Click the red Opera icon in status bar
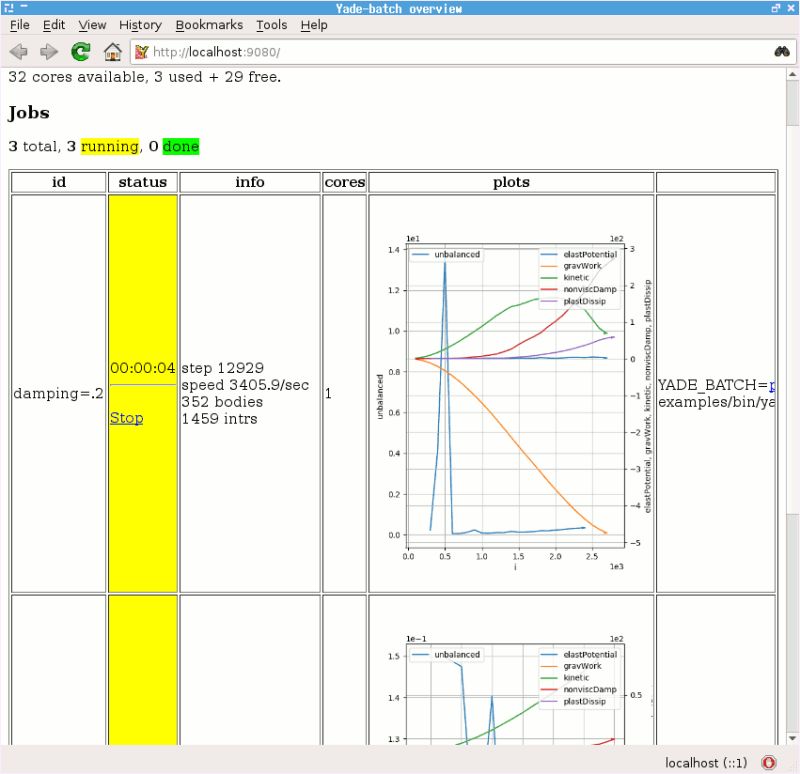This screenshot has width=800, height=774. pyautogui.click(x=768, y=763)
